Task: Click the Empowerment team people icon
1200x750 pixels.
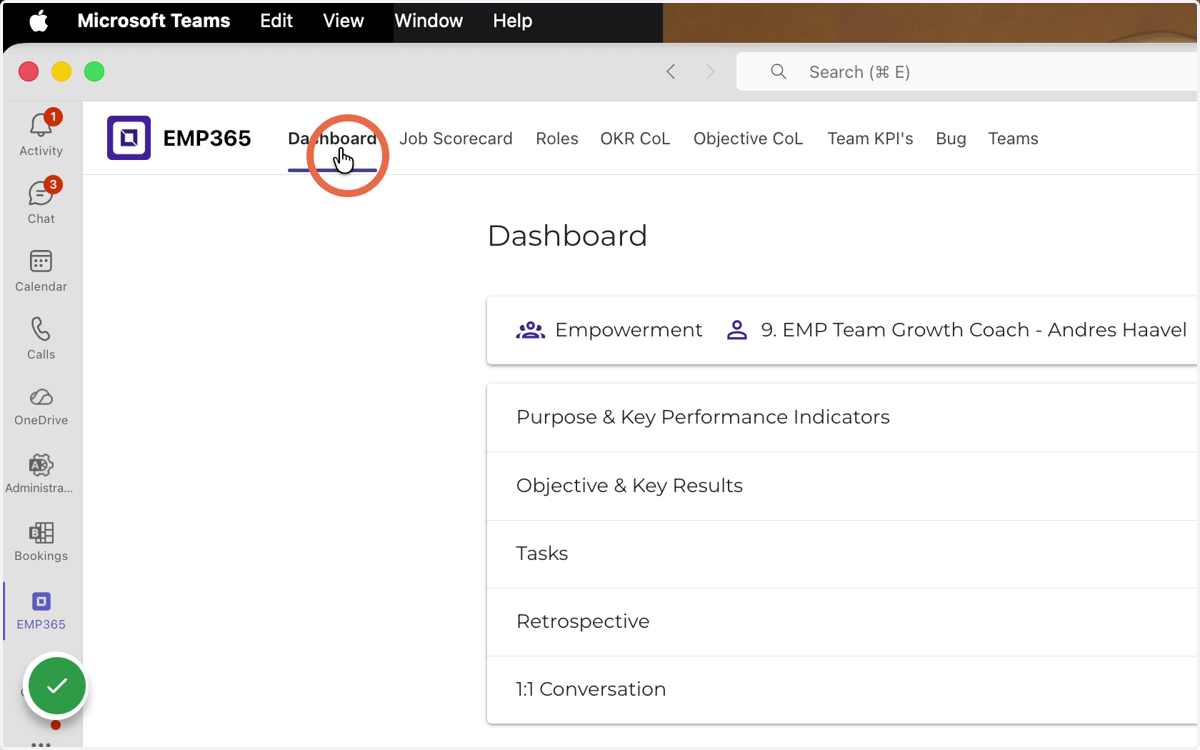Action: [x=530, y=330]
